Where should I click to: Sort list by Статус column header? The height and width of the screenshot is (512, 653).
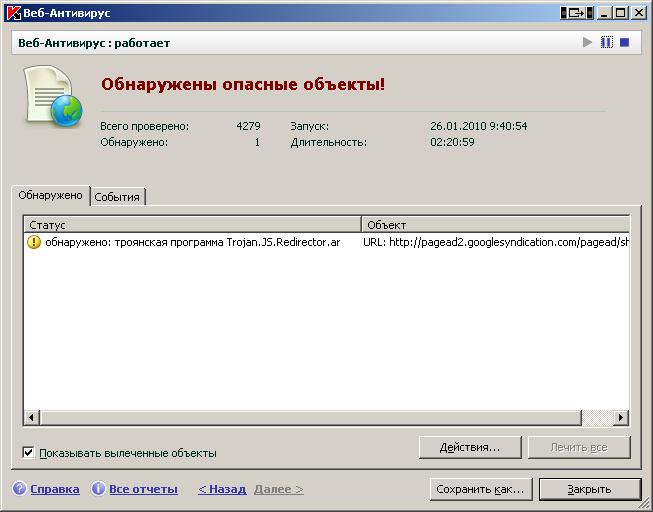pyautogui.click(x=191, y=225)
